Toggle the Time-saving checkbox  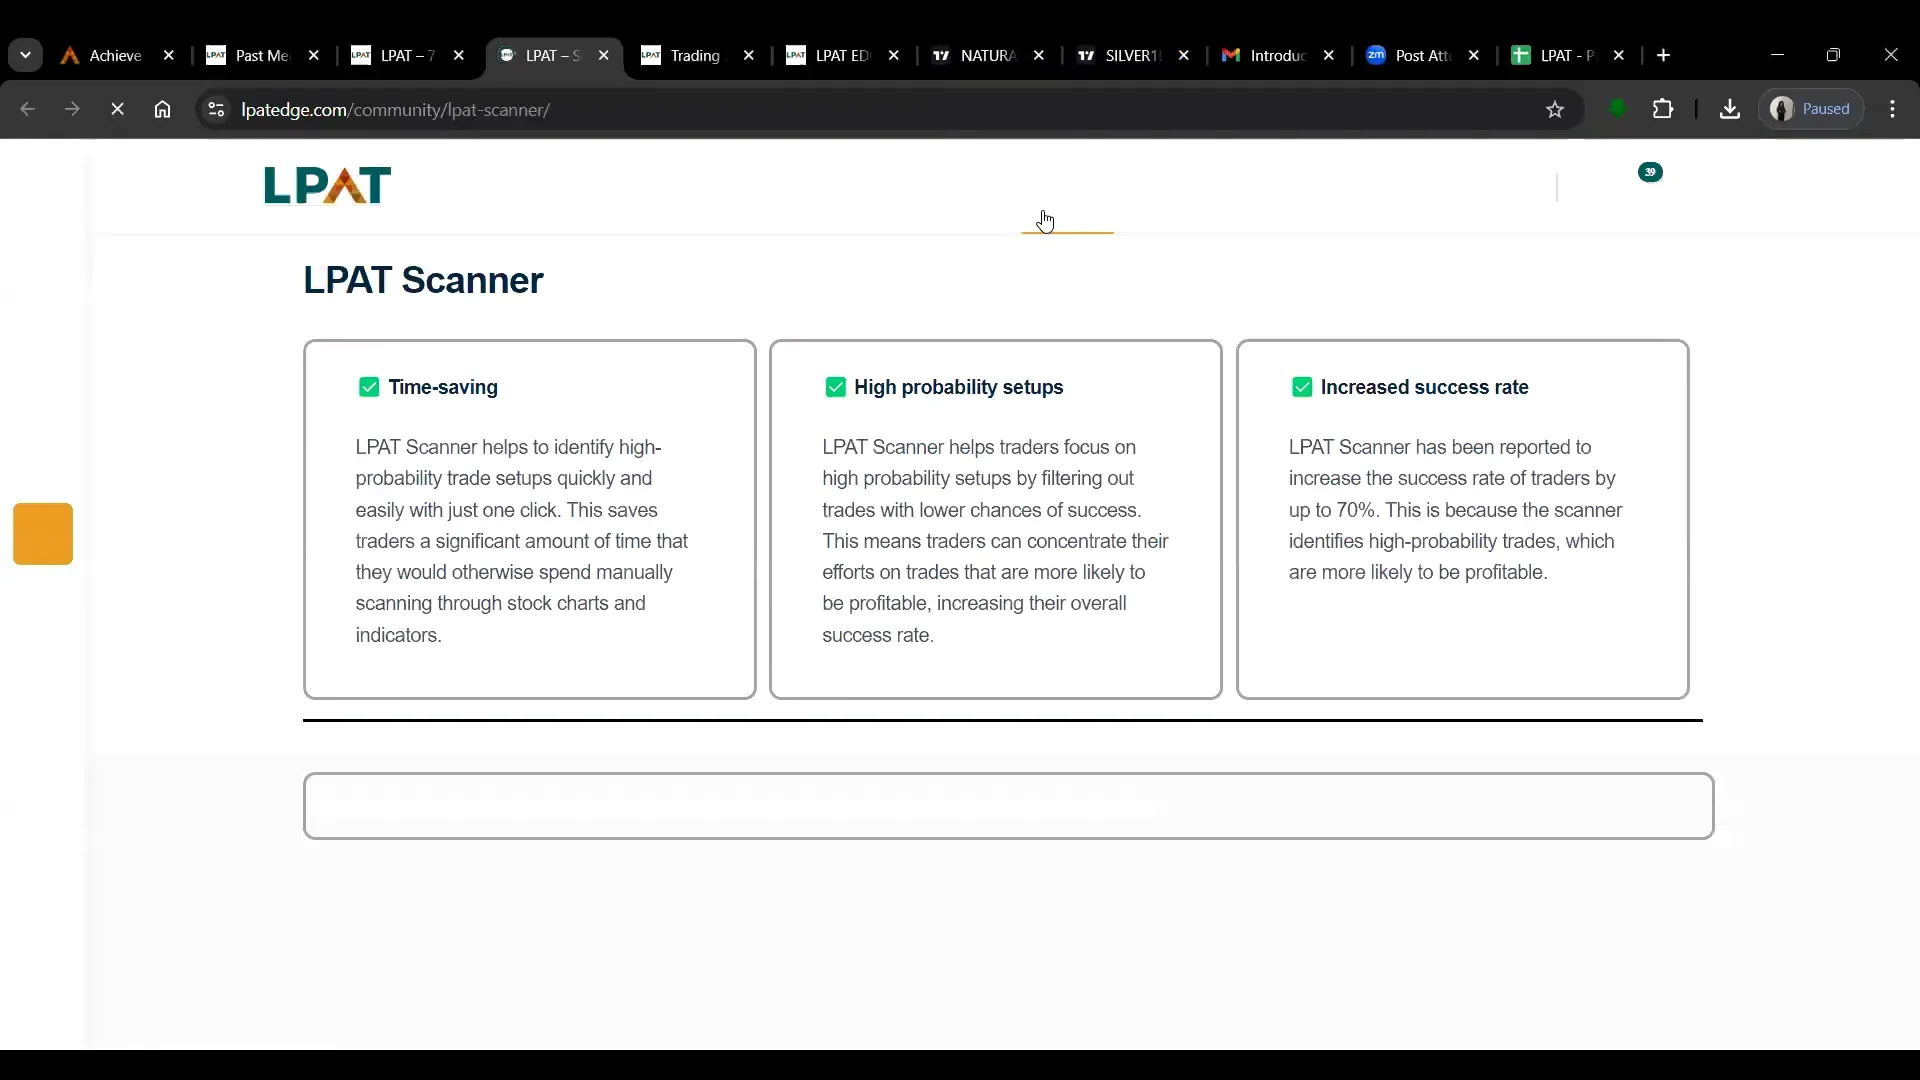pyautogui.click(x=370, y=387)
